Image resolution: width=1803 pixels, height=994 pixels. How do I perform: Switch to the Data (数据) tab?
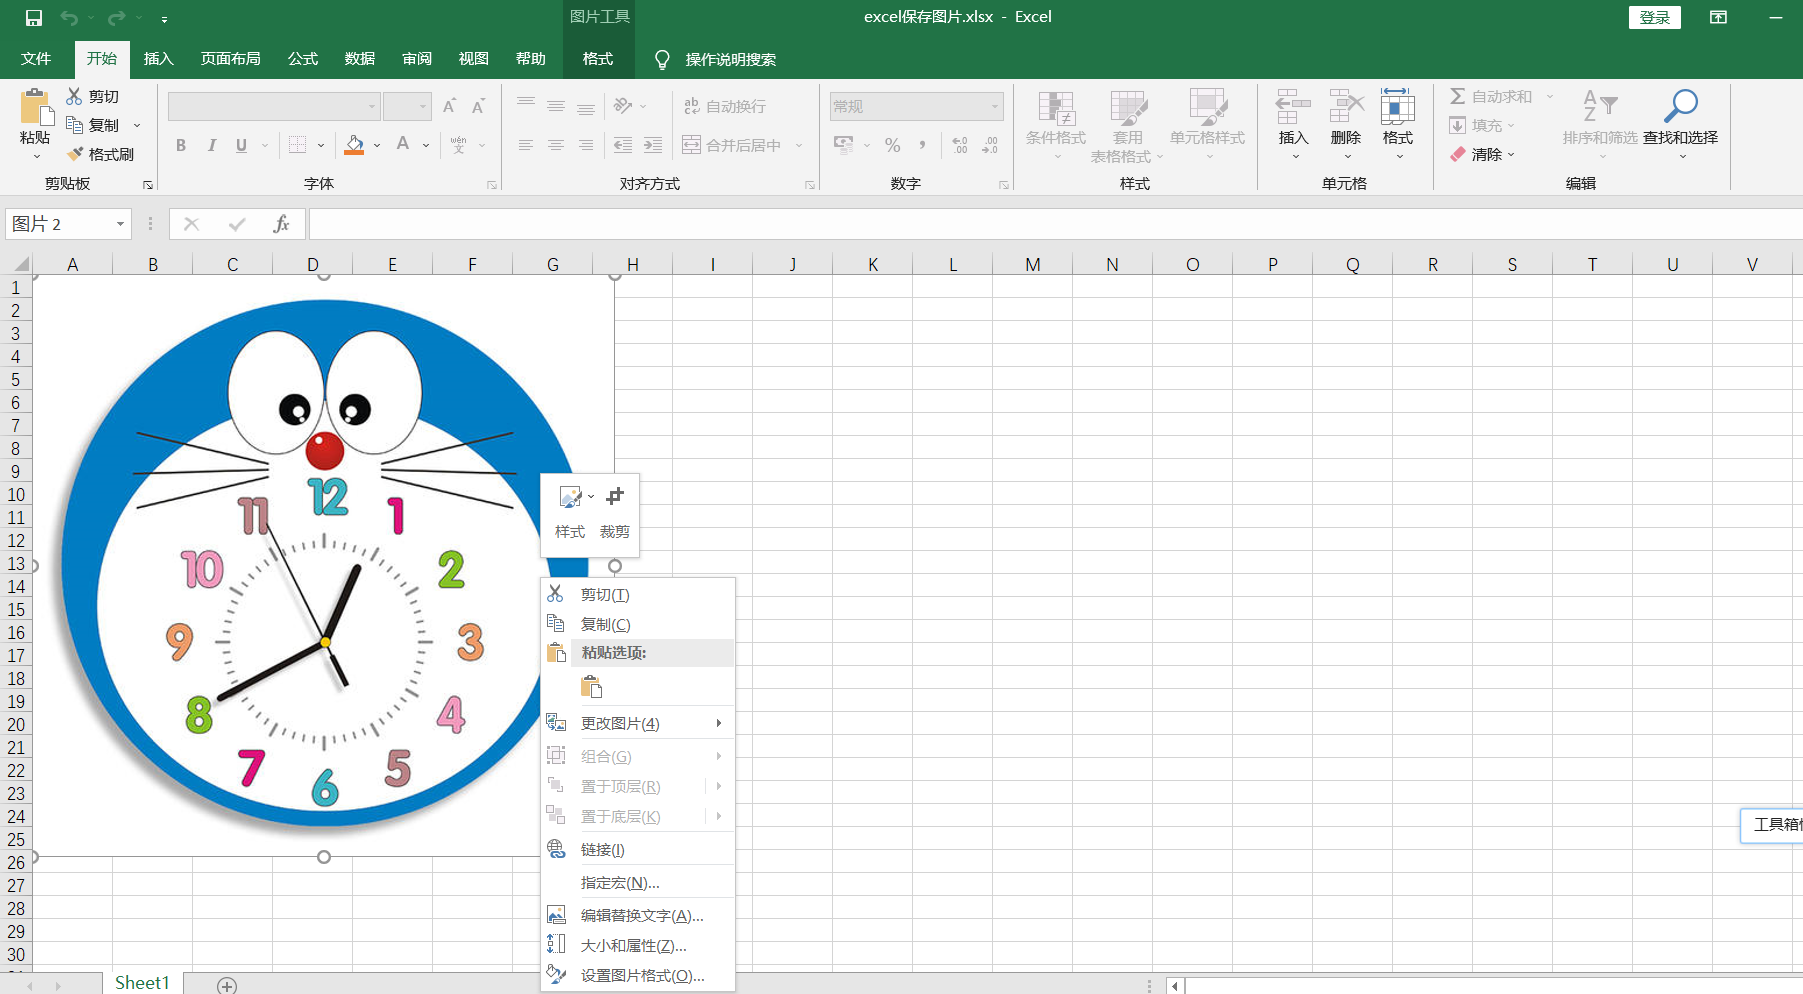click(x=360, y=59)
